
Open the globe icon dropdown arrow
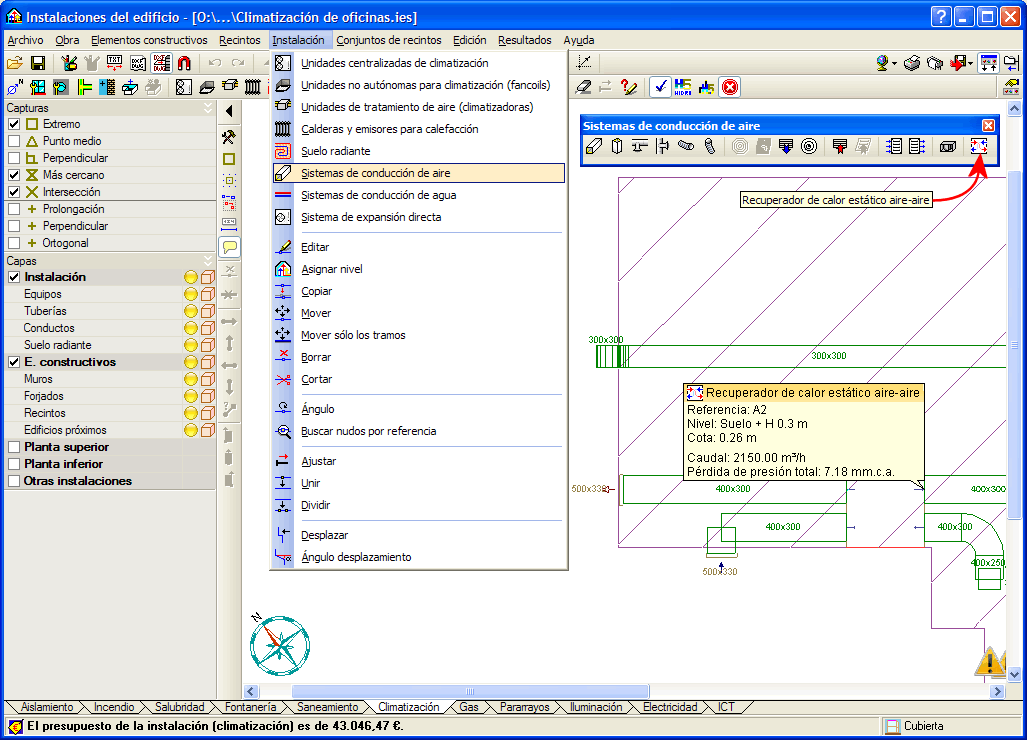[894, 63]
